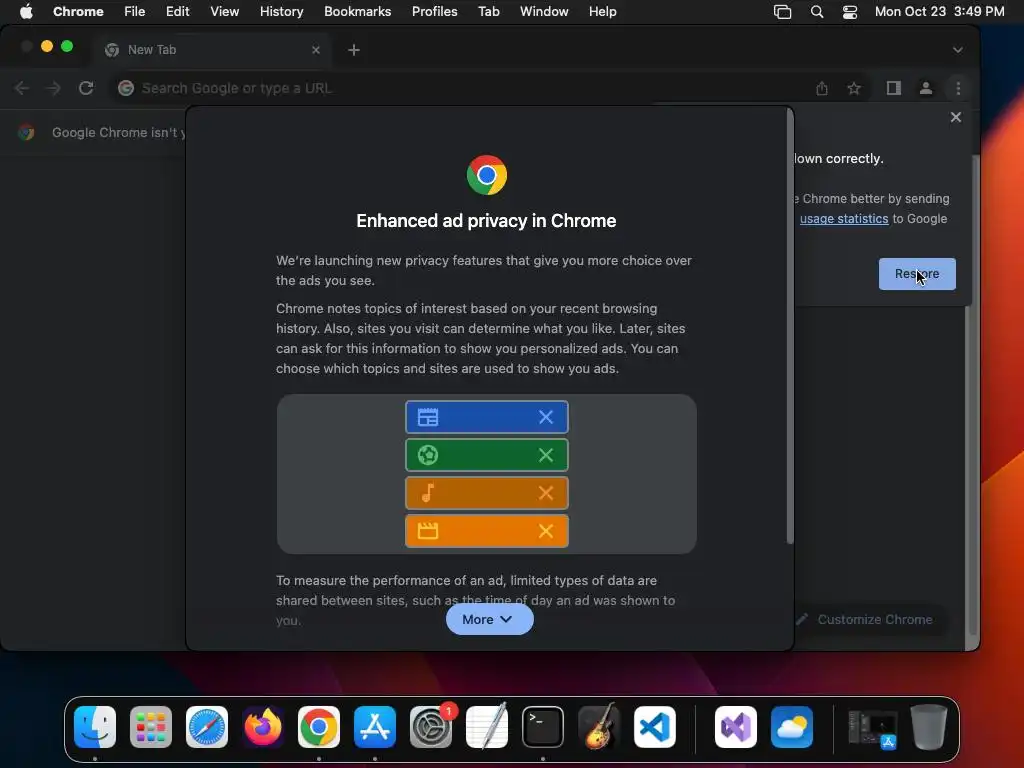Open the Apple menu
The width and height of the screenshot is (1024, 768).
(26, 11)
